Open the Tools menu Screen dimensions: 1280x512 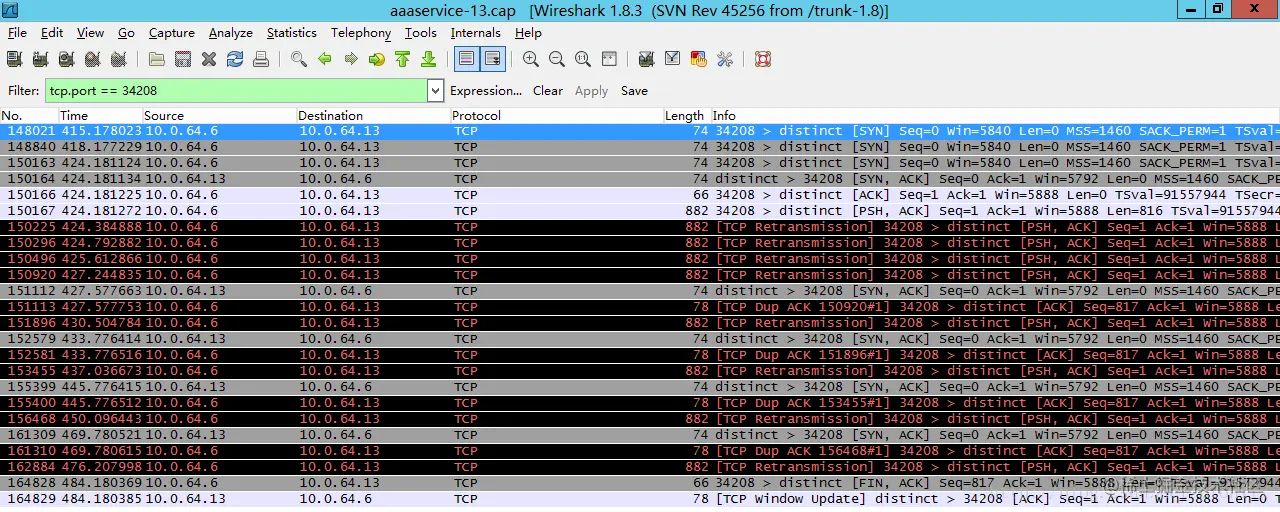(421, 33)
